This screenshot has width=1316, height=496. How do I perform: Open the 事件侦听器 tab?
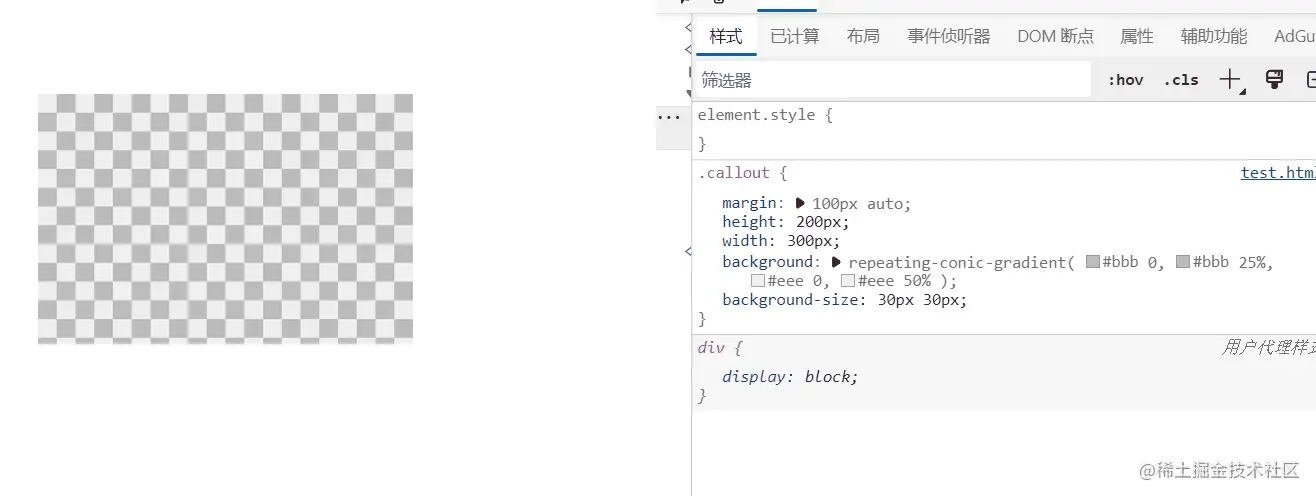949,36
